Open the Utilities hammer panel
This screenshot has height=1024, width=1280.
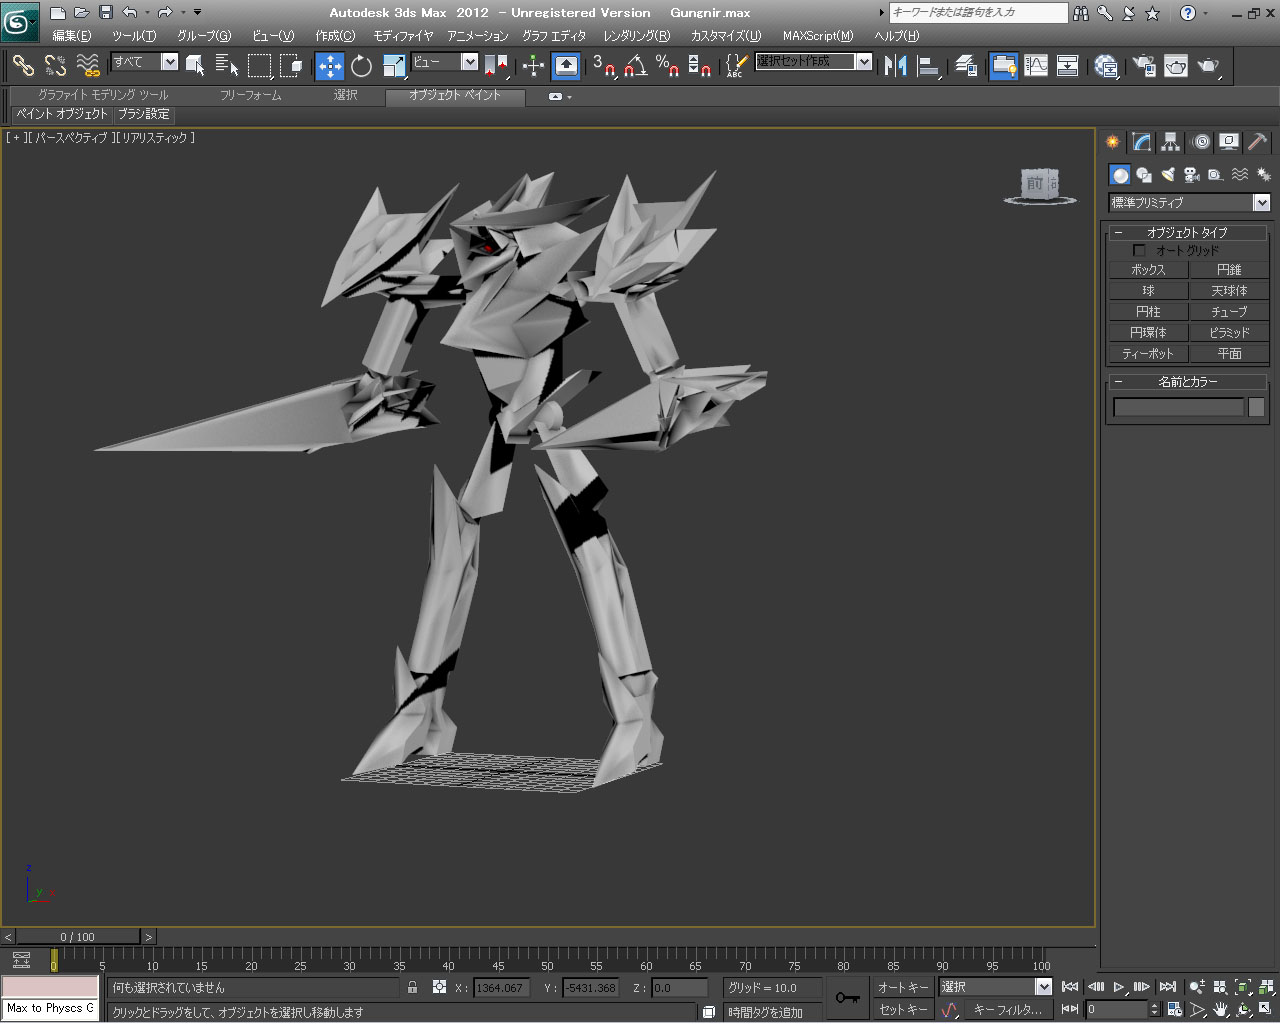pos(1258,142)
